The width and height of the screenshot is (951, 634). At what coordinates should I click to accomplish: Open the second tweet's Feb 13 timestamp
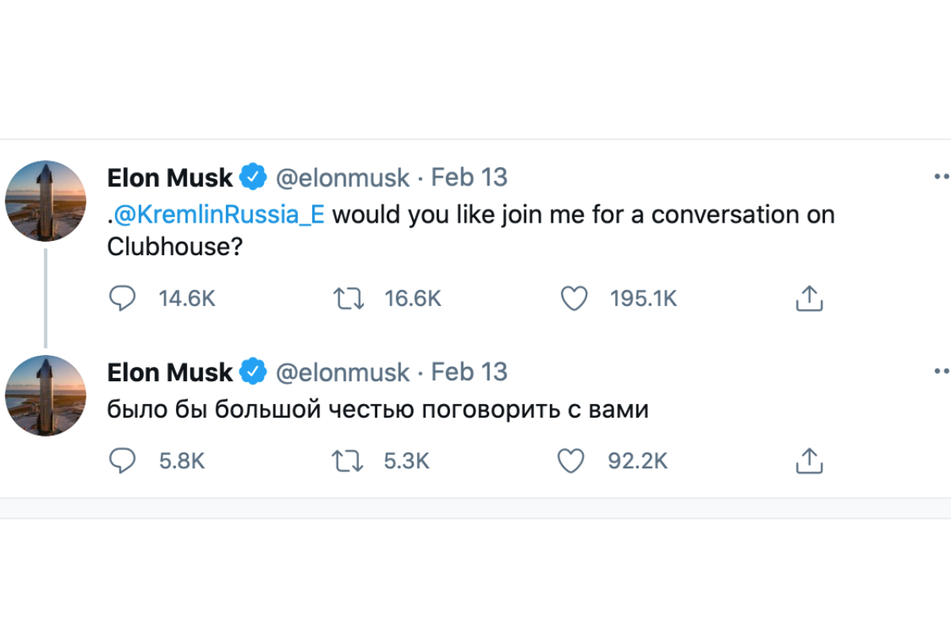tap(469, 372)
